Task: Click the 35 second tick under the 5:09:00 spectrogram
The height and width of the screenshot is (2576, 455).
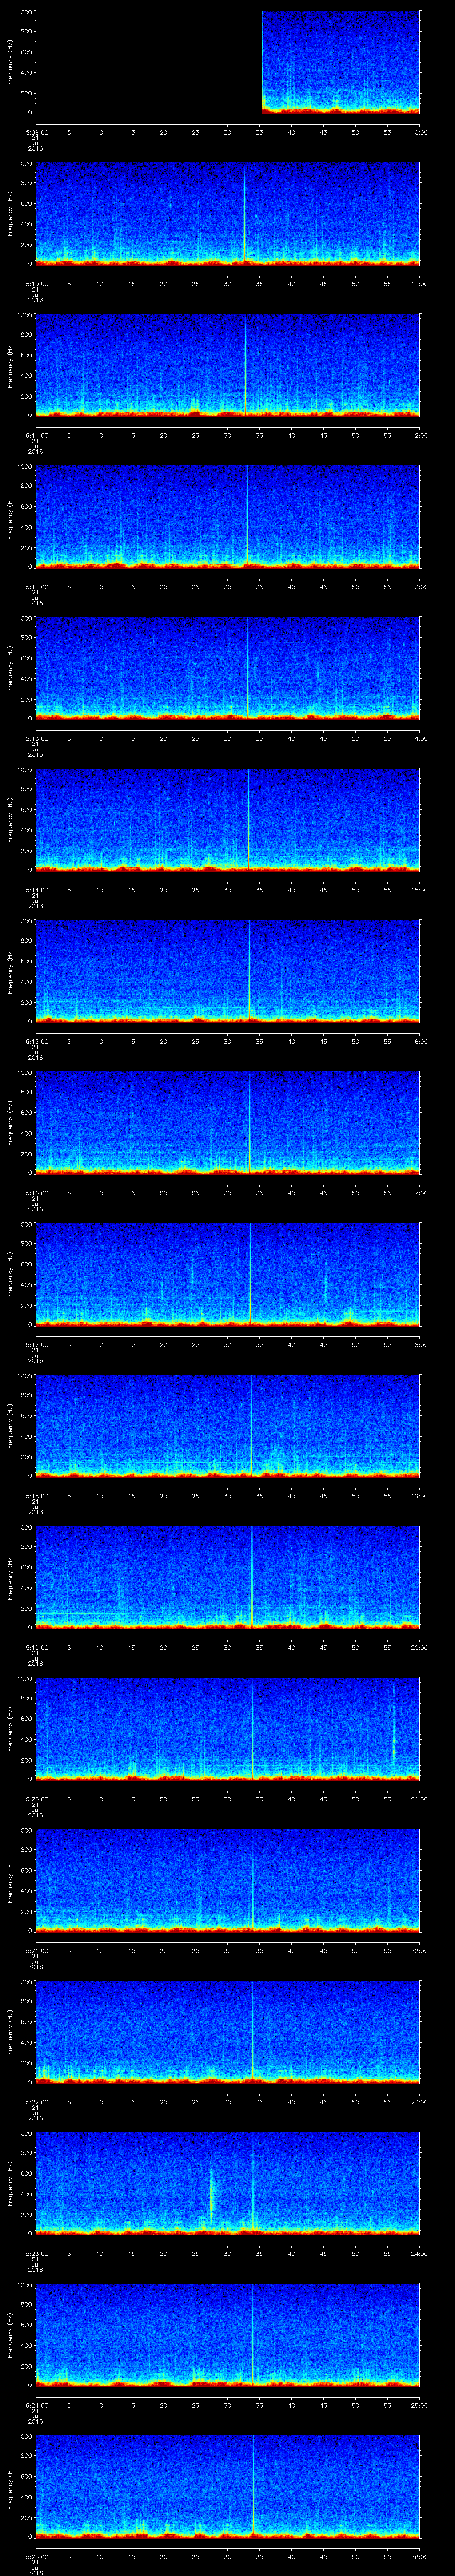Action: pyautogui.click(x=260, y=132)
